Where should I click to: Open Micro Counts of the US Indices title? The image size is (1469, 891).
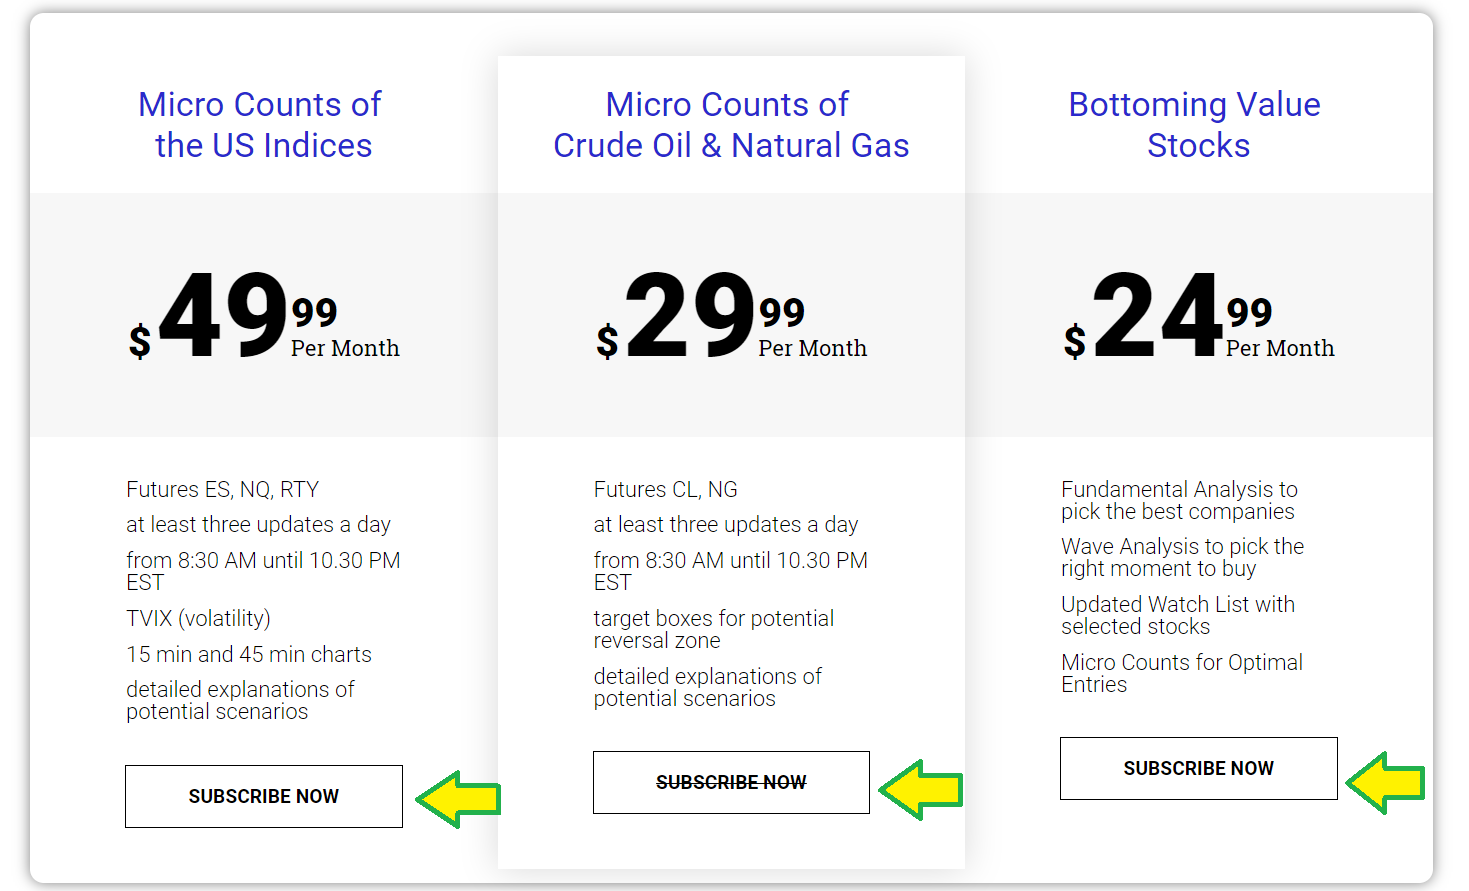[261, 125]
